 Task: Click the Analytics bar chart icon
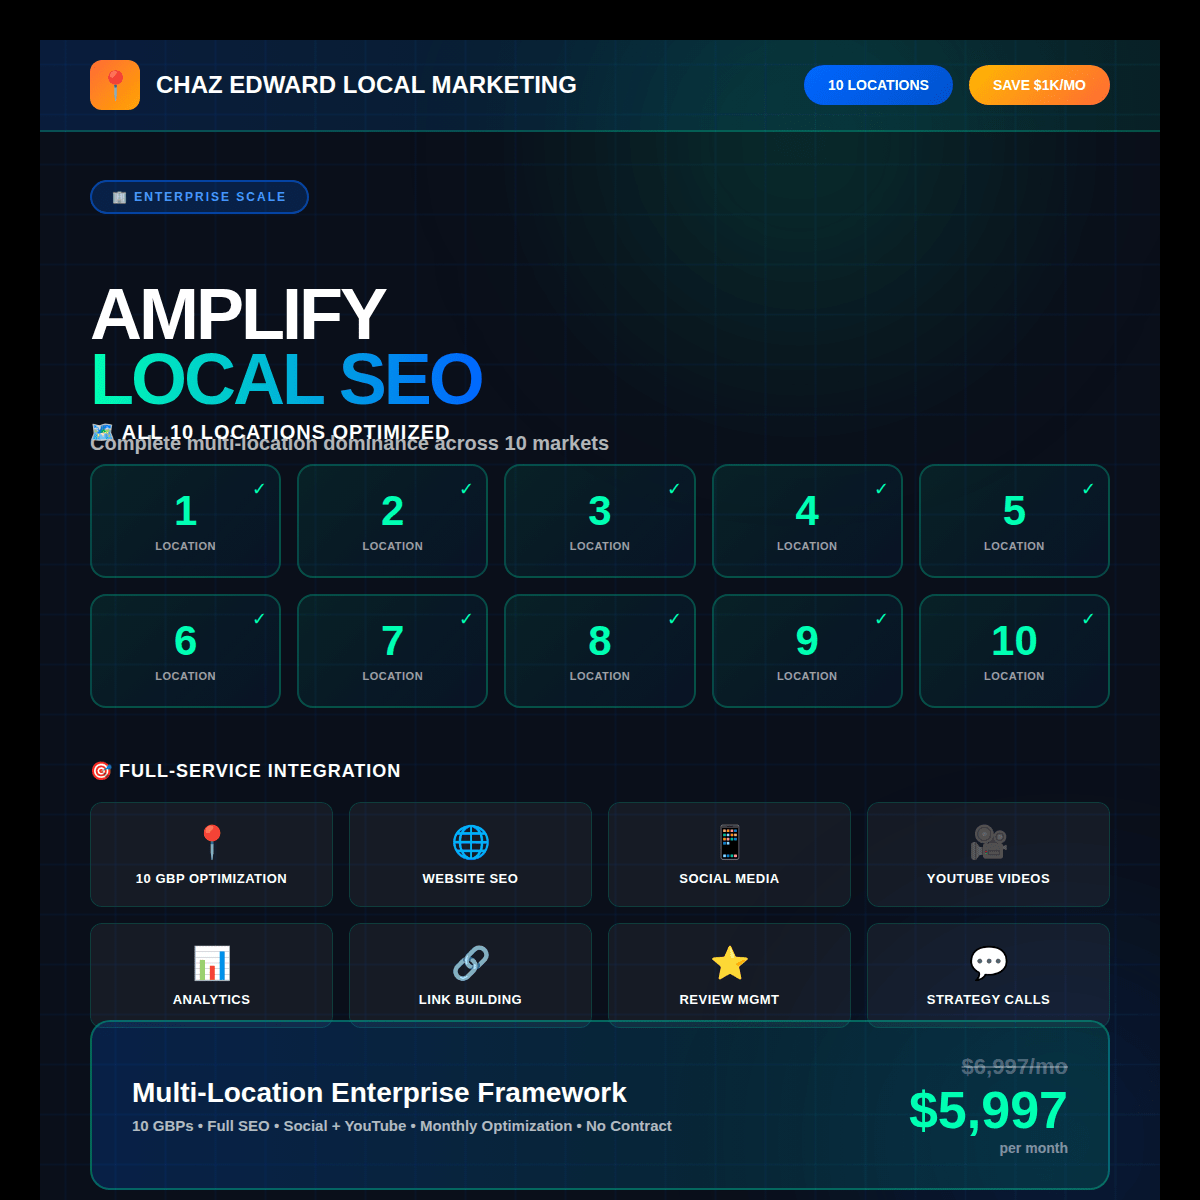tap(211, 963)
